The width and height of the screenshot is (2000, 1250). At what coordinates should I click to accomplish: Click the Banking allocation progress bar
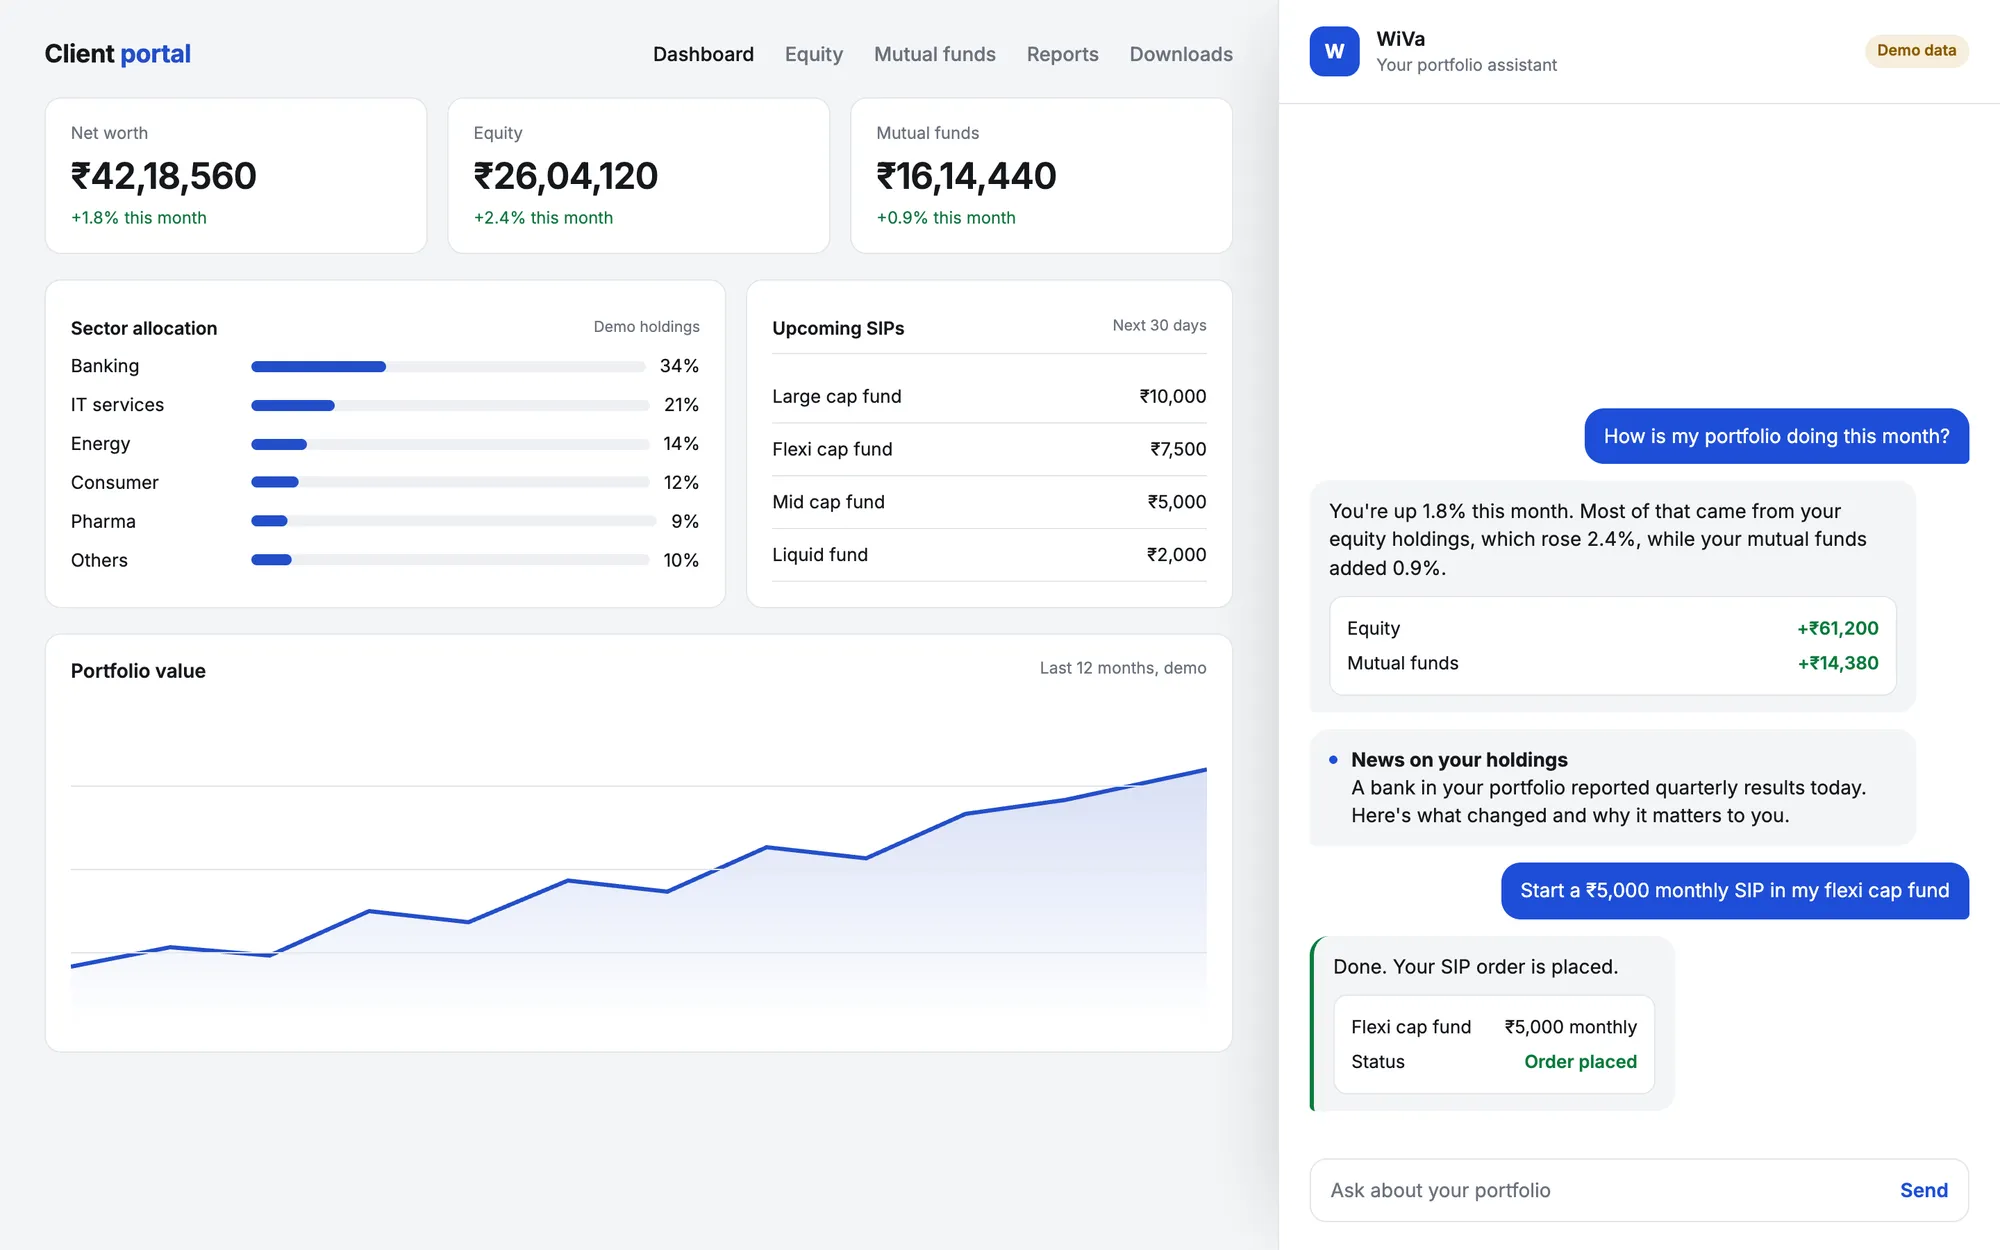click(448, 367)
